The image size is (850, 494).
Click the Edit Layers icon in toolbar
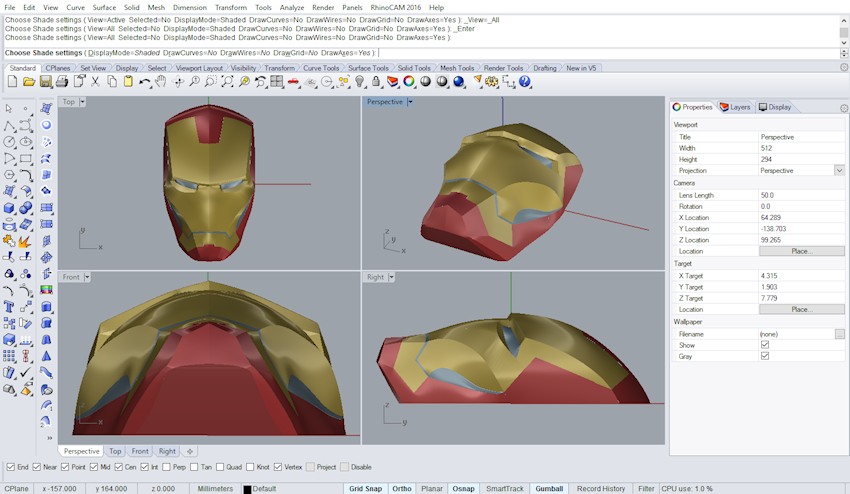click(x=392, y=81)
